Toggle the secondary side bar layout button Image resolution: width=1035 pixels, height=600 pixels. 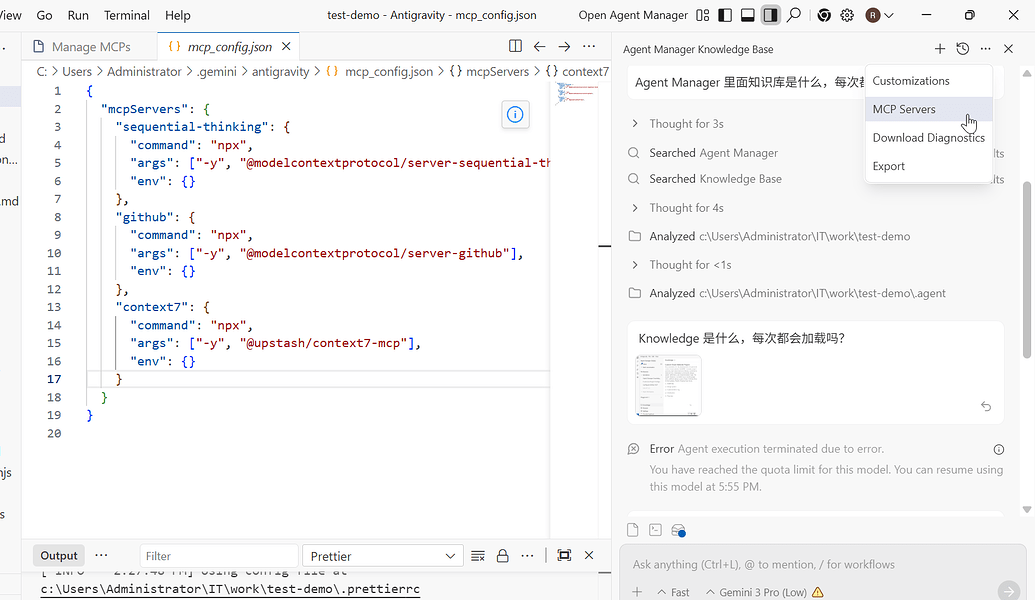(770, 15)
